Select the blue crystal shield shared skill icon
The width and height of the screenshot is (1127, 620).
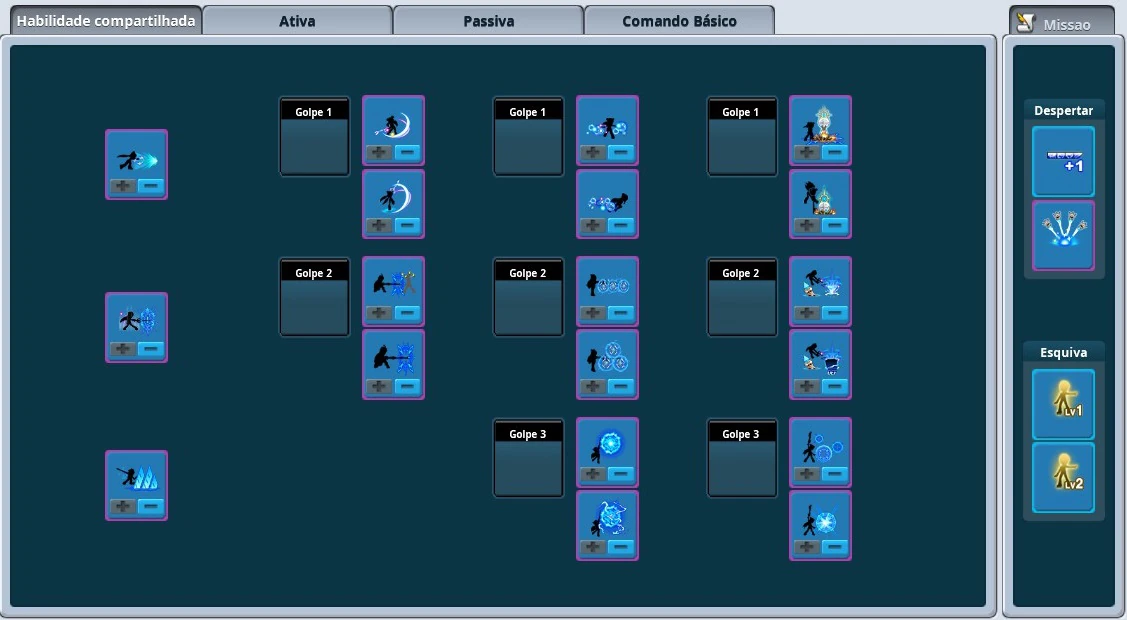point(137,320)
